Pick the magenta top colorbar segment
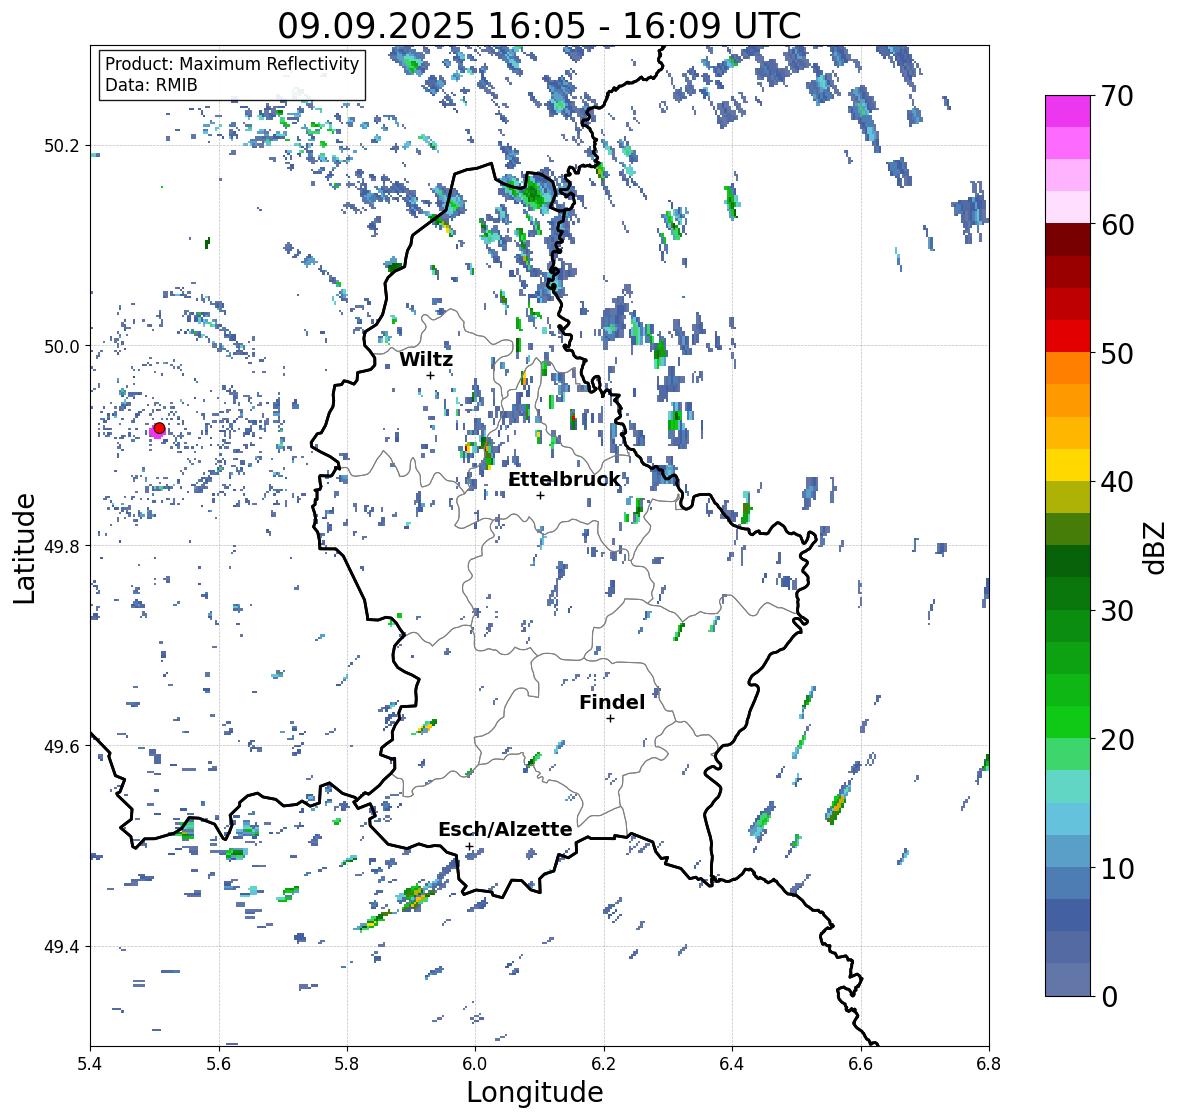The image size is (1179, 1117). tap(1068, 111)
